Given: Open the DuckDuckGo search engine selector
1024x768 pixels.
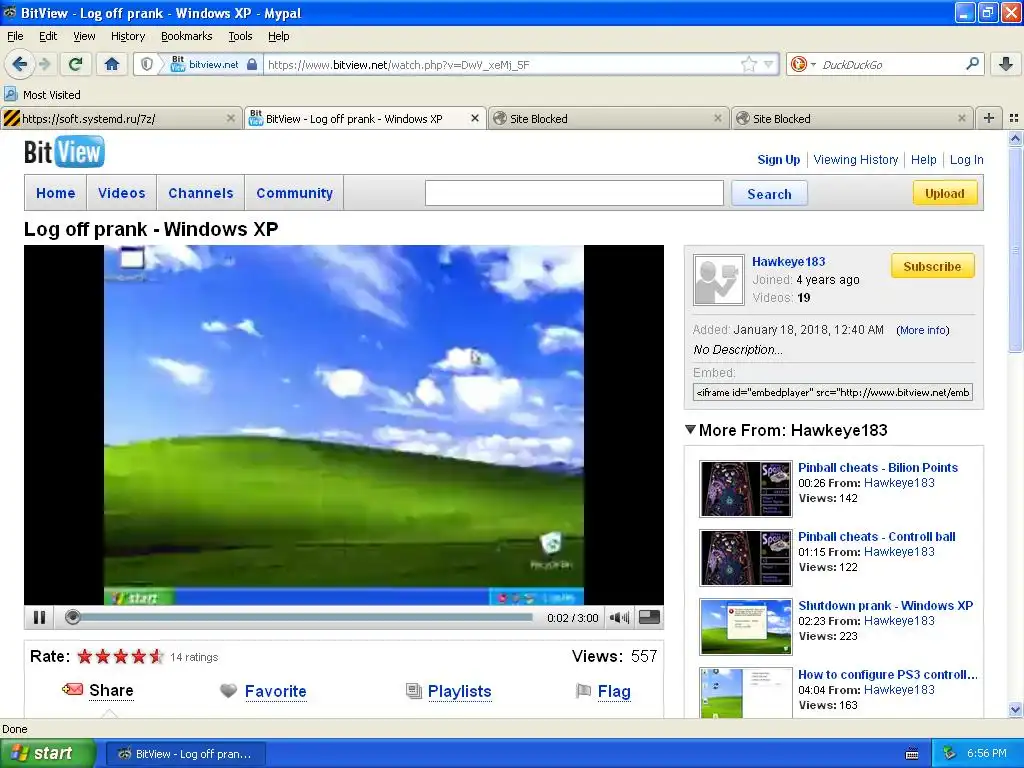Looking at the screenshot, I should 803,64.
